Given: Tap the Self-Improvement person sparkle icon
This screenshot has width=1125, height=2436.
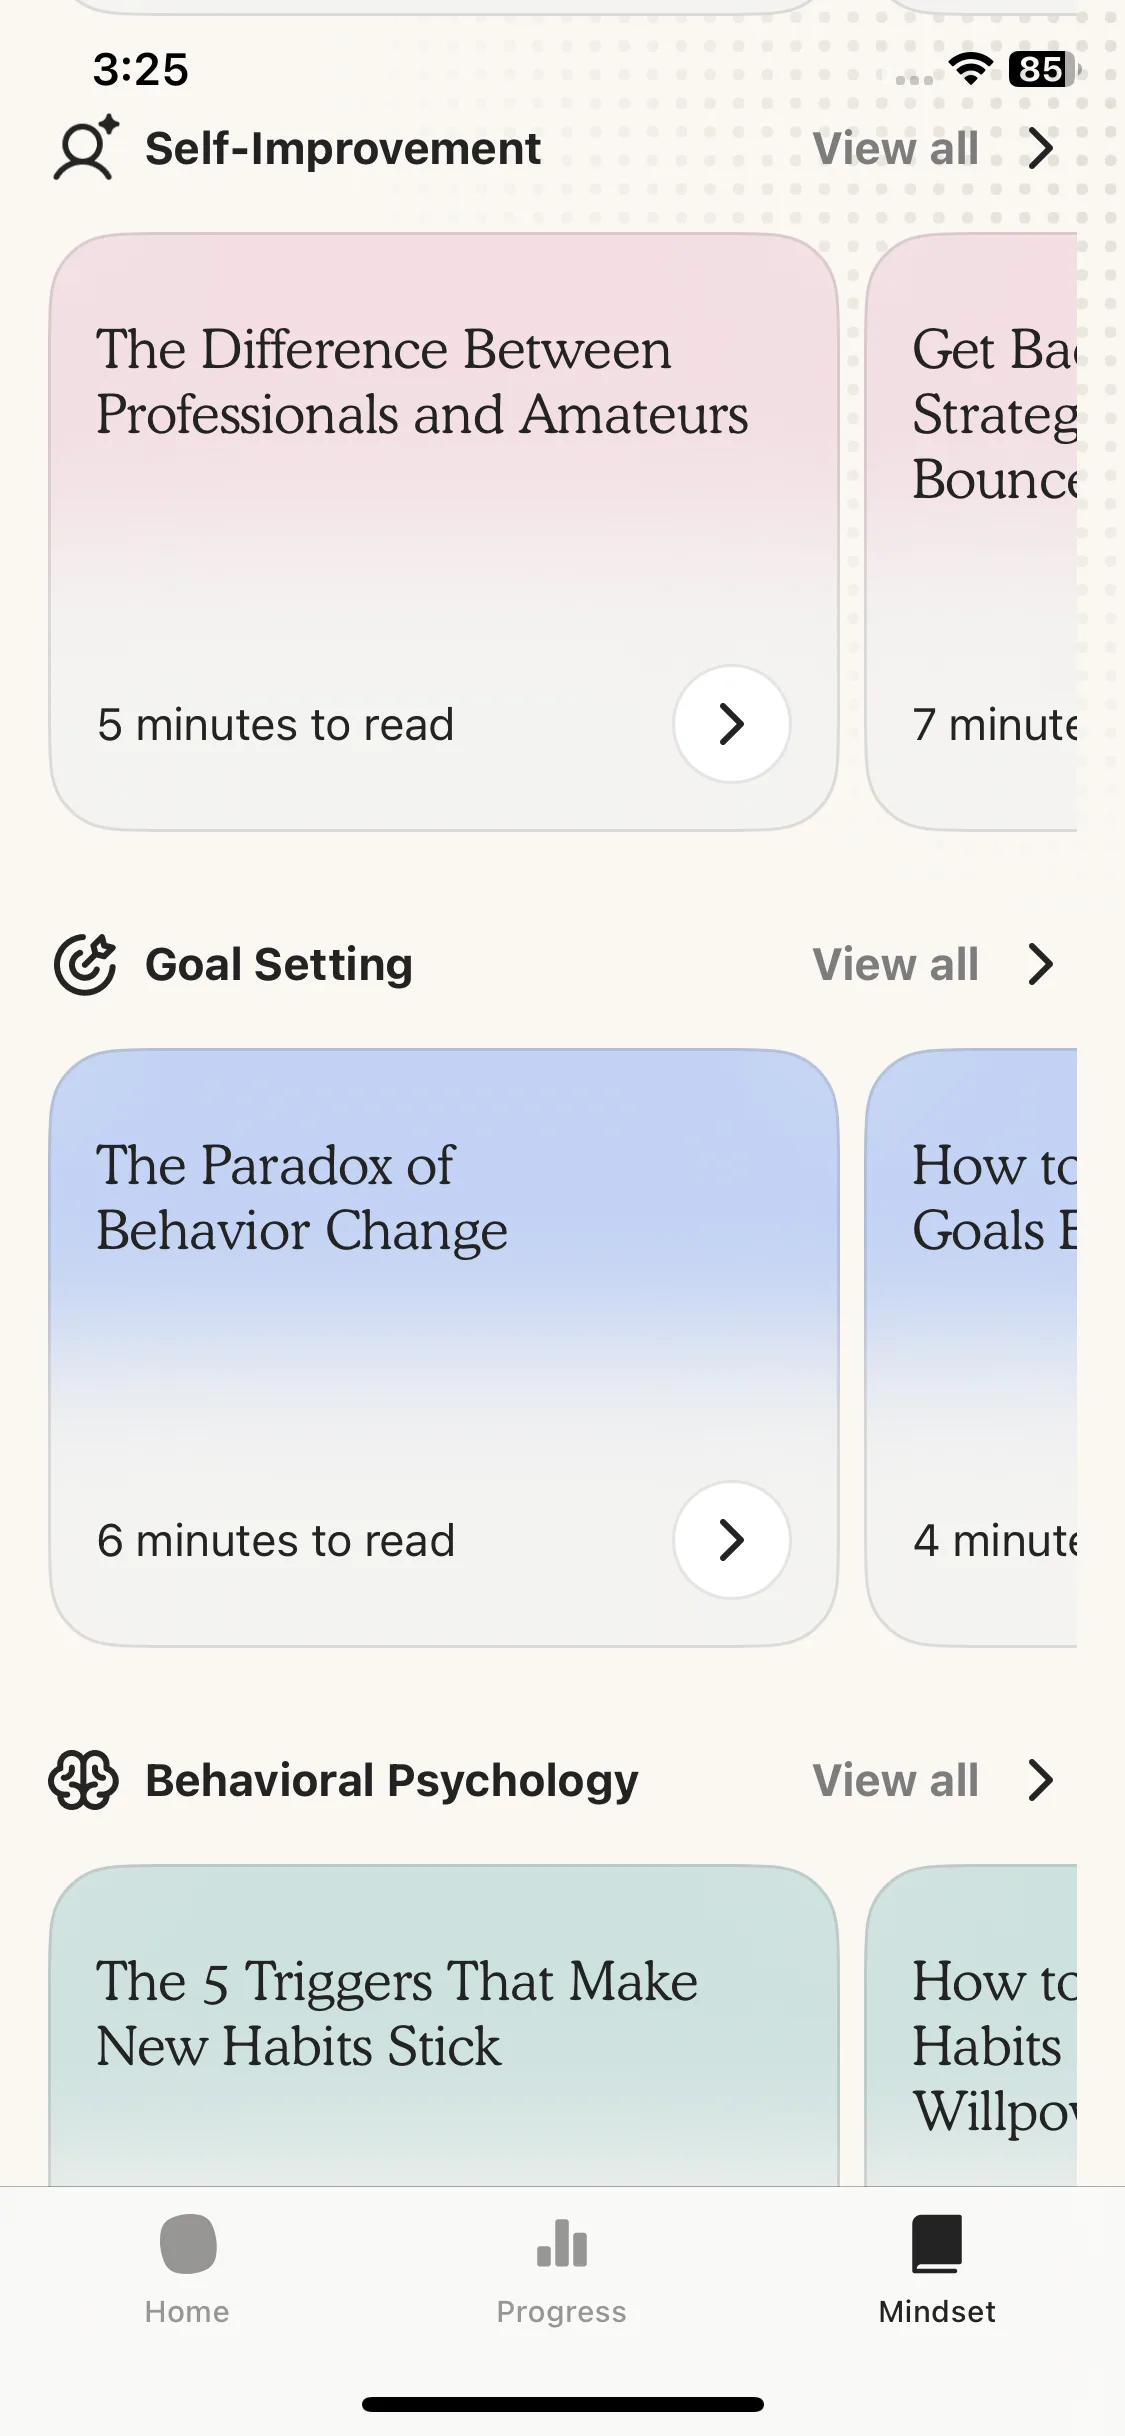Looking at the screenshot, I should pos(86,148).
